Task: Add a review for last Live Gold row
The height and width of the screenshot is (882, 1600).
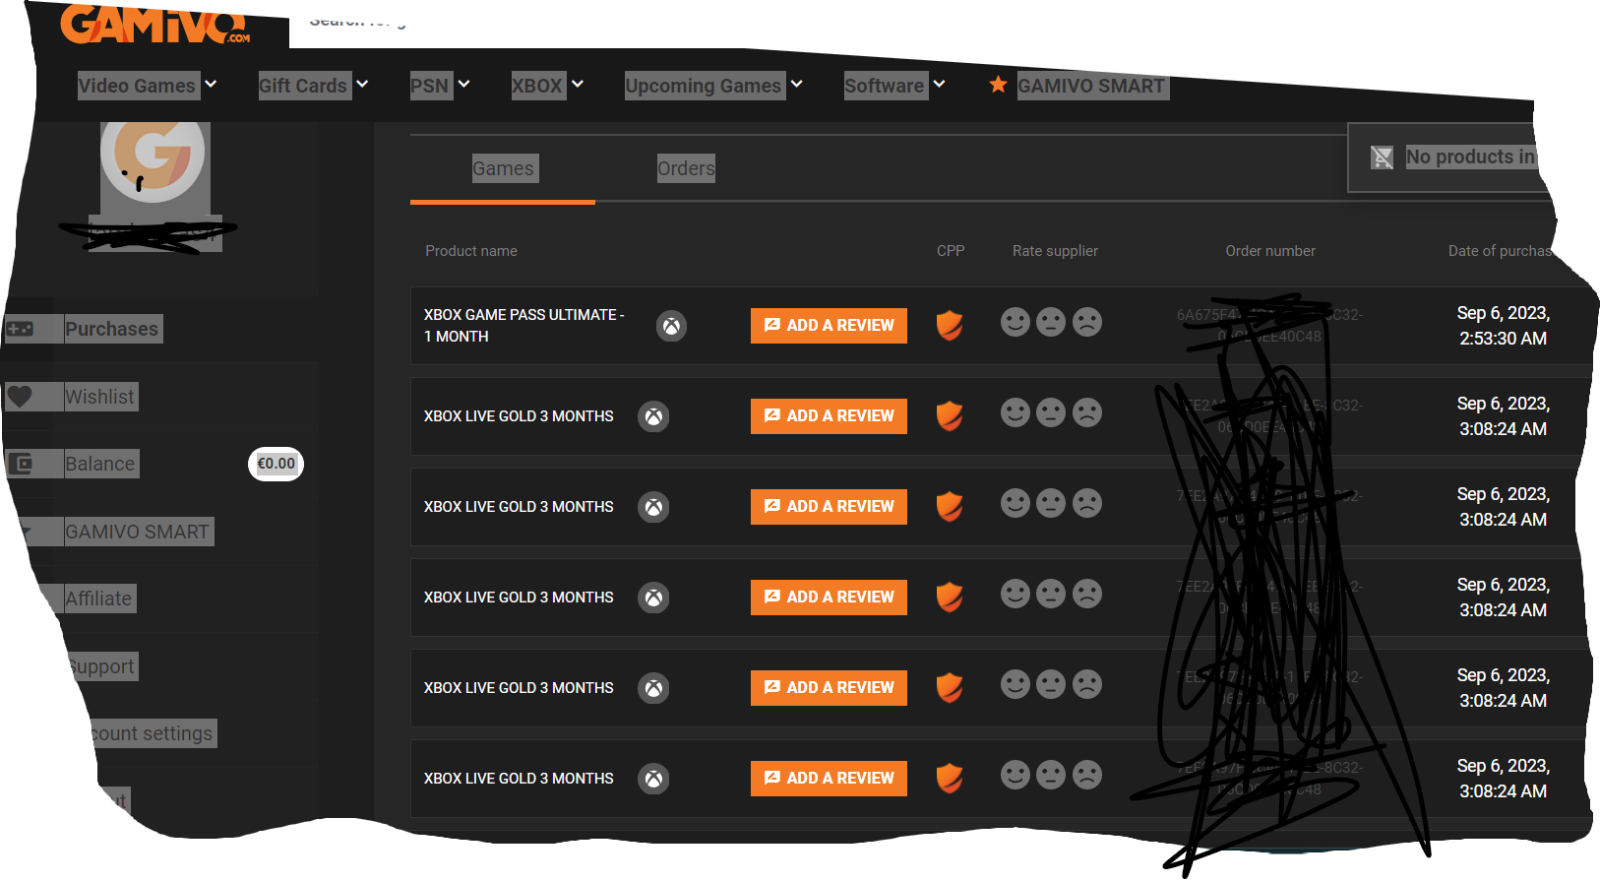Action: (x=829, y=778)
